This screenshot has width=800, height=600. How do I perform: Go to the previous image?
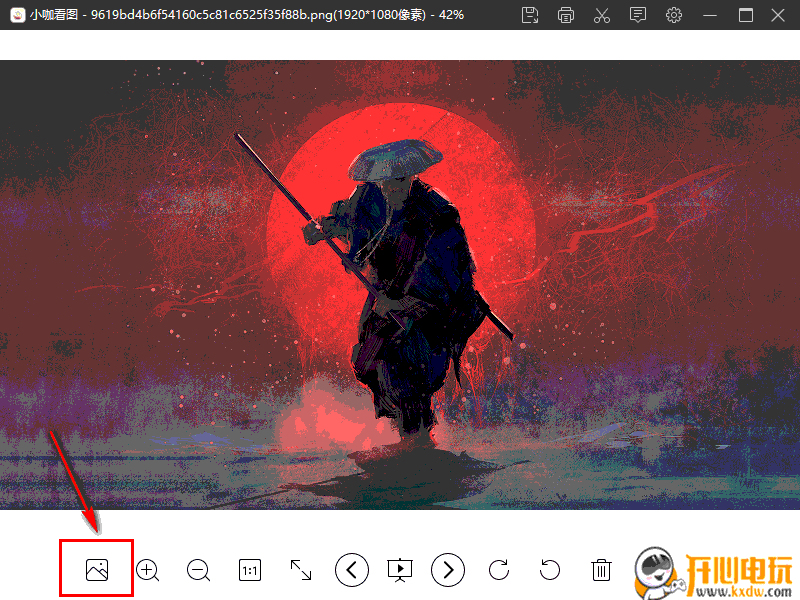[x=351, y=570]
